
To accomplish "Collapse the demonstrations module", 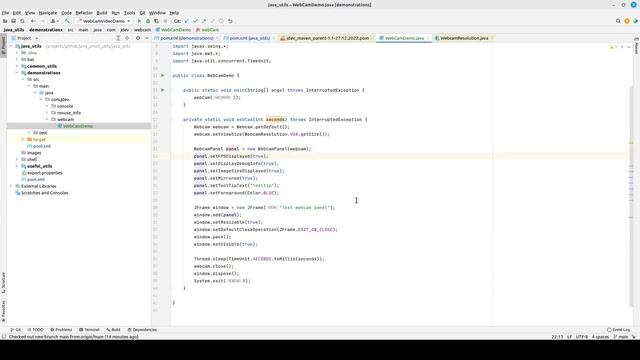I will [17, 73].
